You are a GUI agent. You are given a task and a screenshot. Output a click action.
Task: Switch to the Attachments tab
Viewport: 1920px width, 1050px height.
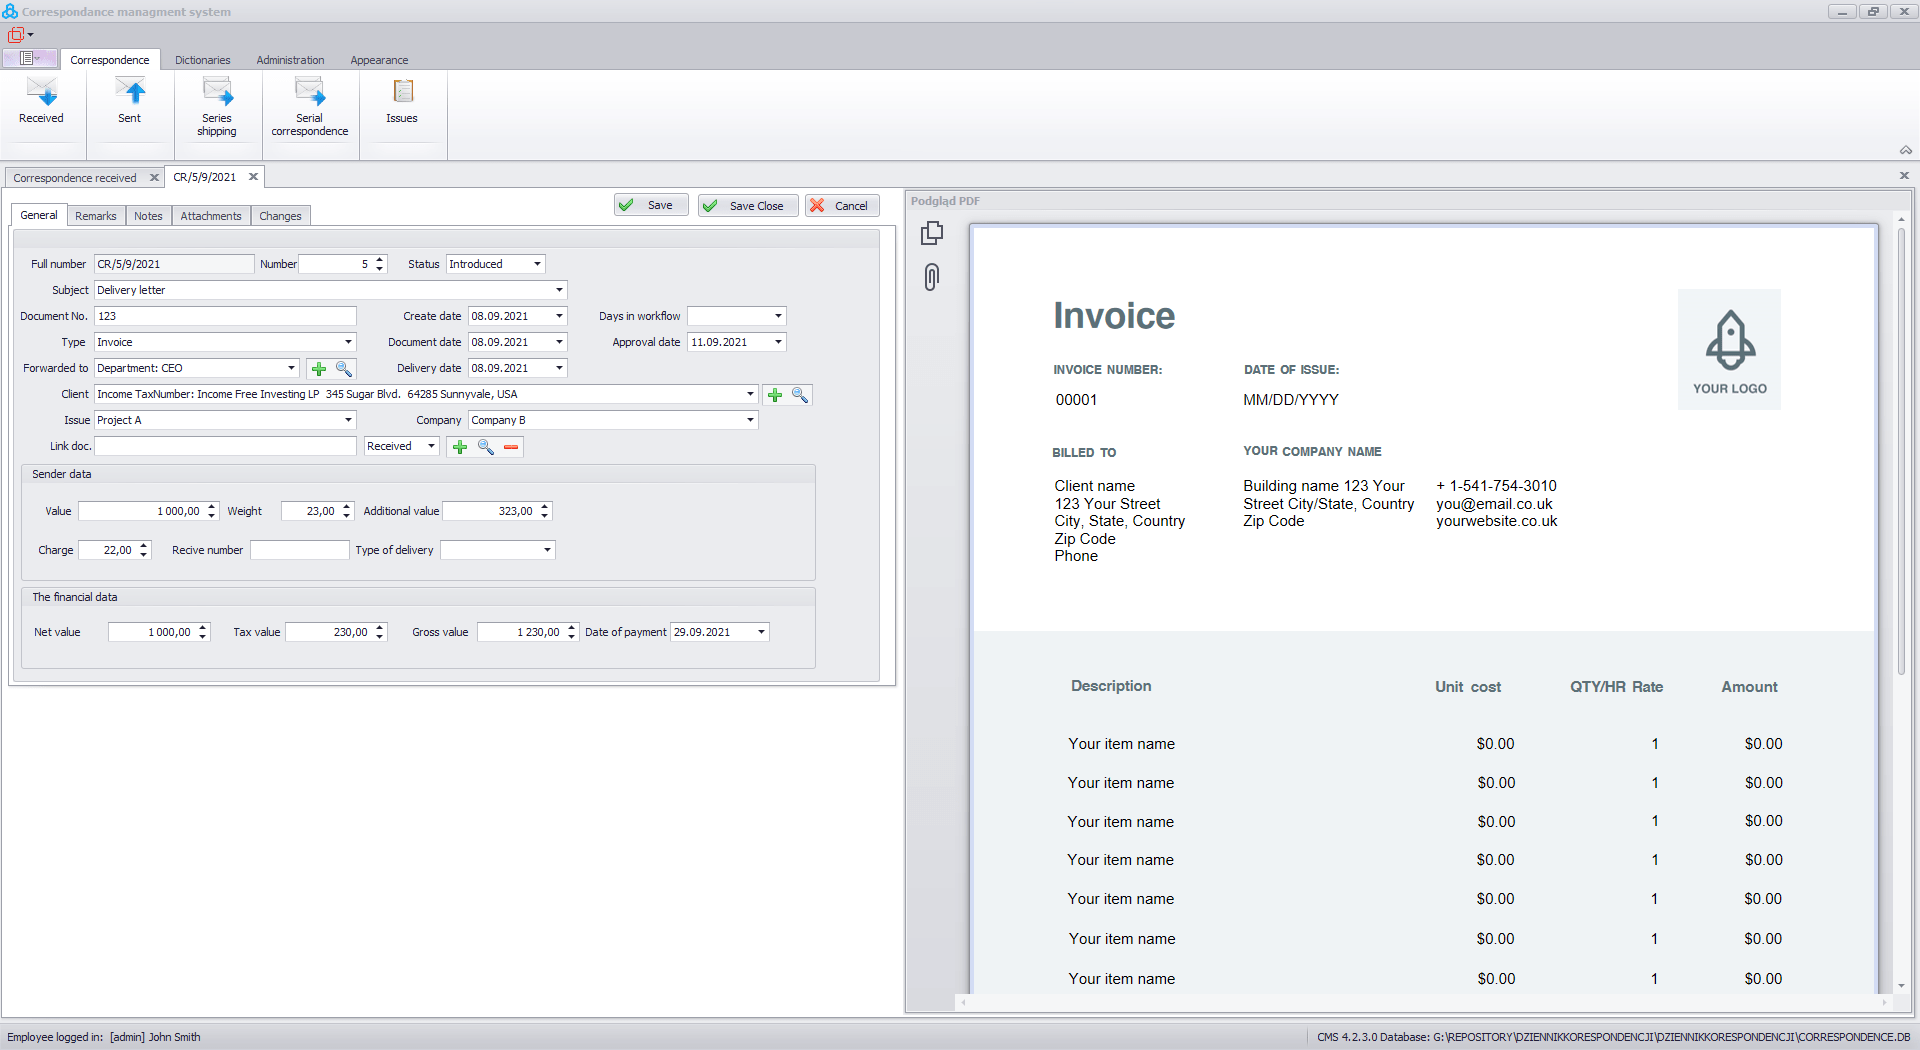210,215
